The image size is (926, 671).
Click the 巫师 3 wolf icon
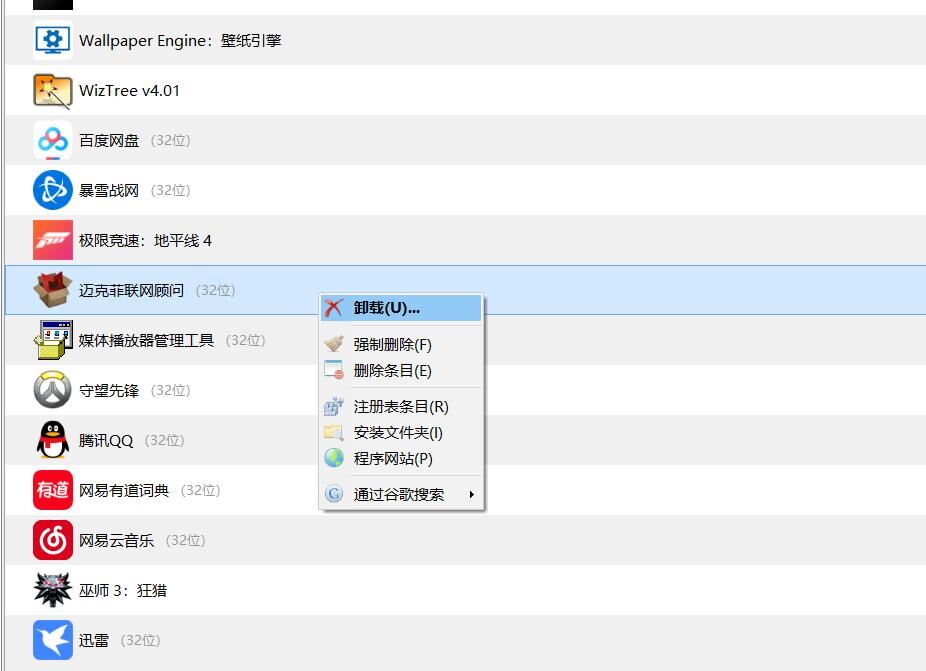[52, 590]
